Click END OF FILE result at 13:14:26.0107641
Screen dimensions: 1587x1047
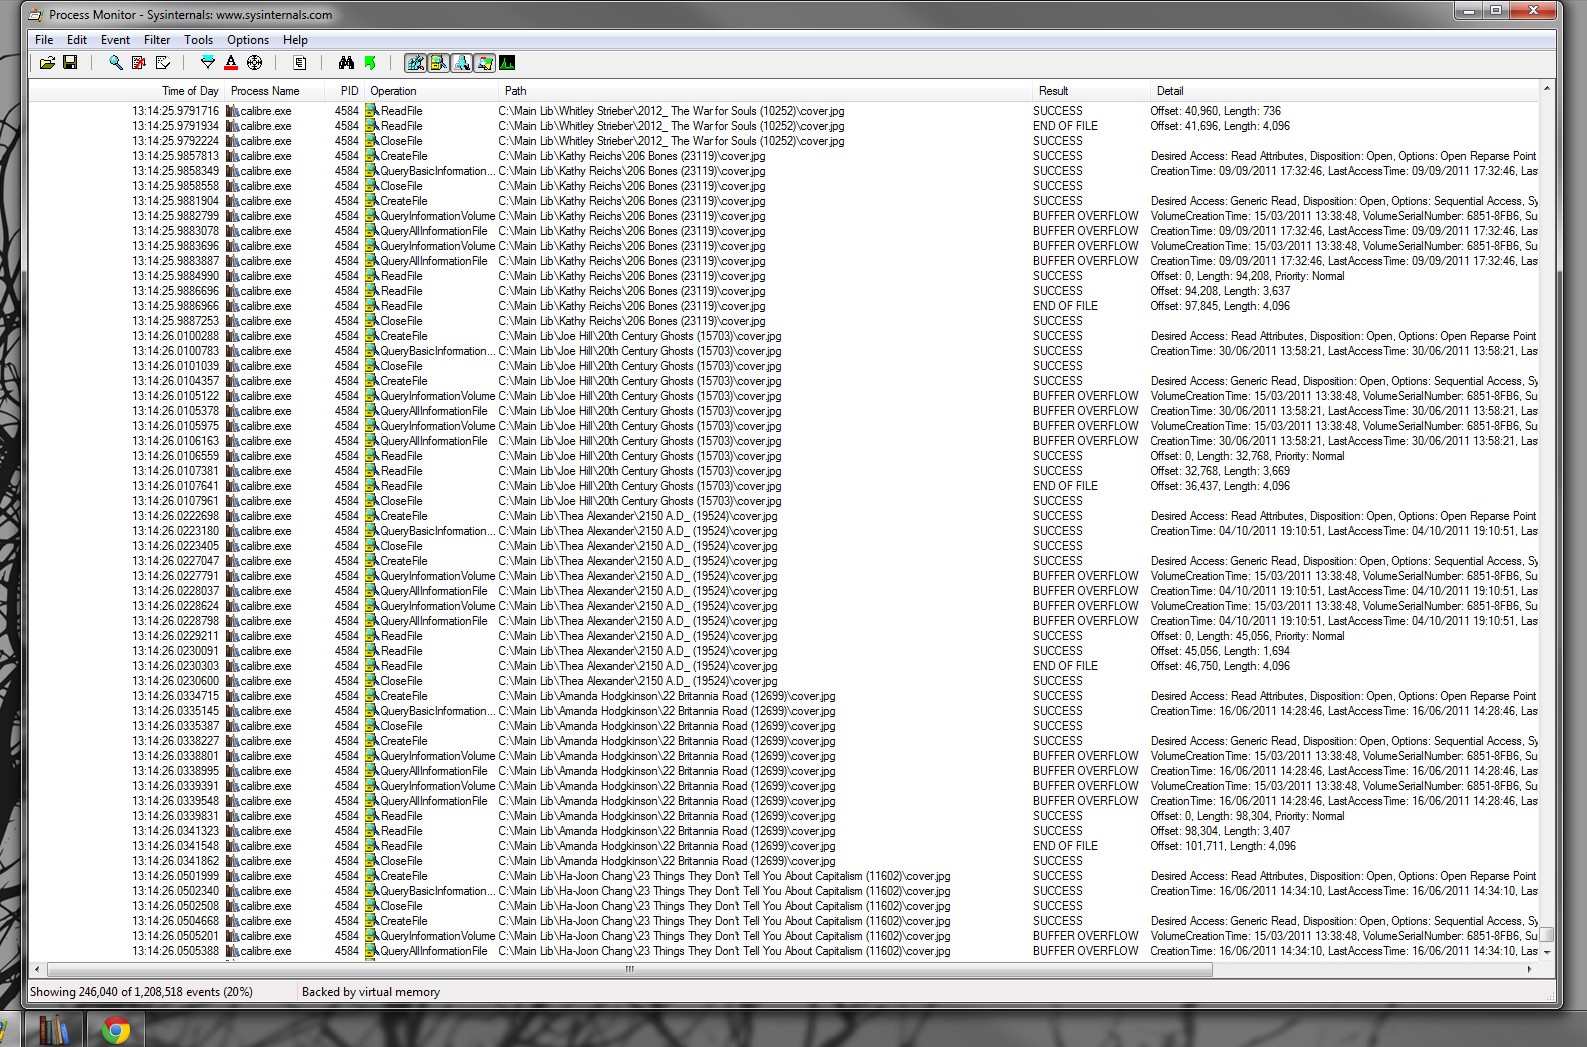pyautogui.click(x=1065, y=486)
